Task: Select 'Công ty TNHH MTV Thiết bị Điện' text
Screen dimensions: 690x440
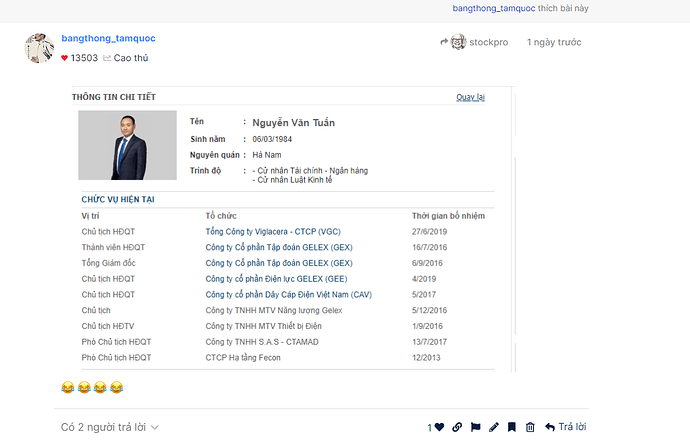Action: coord(264,326)
